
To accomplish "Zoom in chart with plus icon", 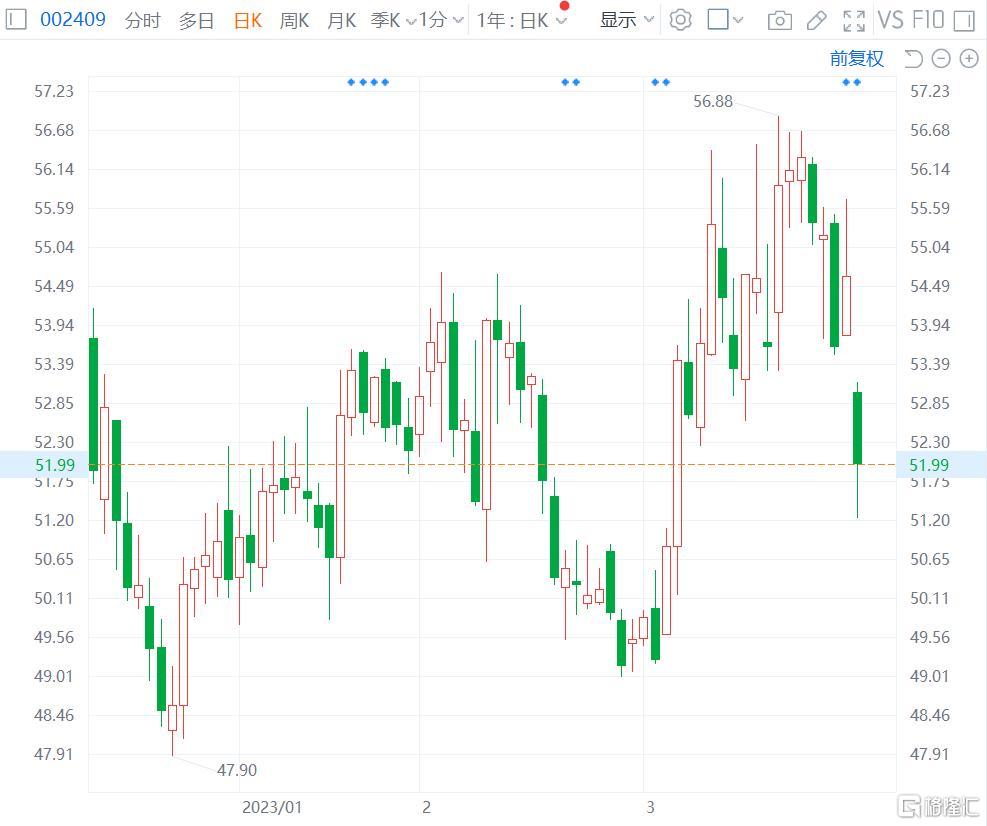I will click(969, 59).
